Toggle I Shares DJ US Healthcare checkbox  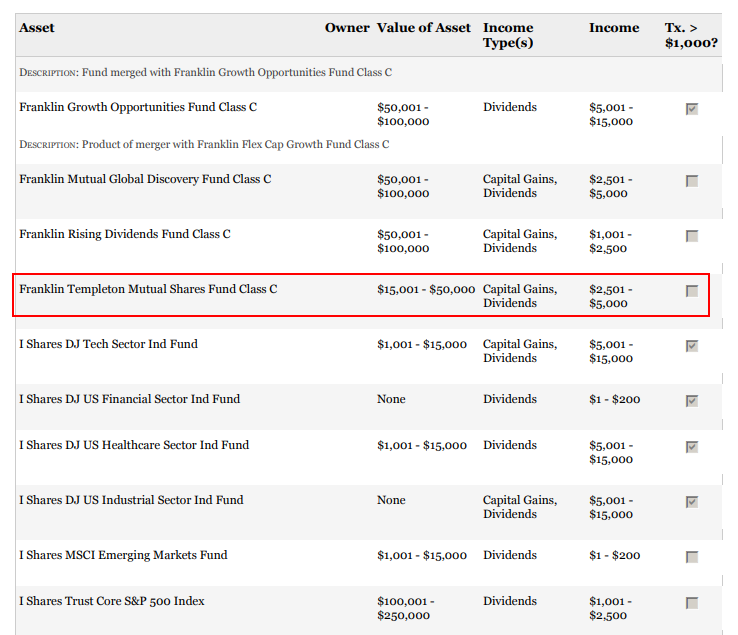click(691, 447)
